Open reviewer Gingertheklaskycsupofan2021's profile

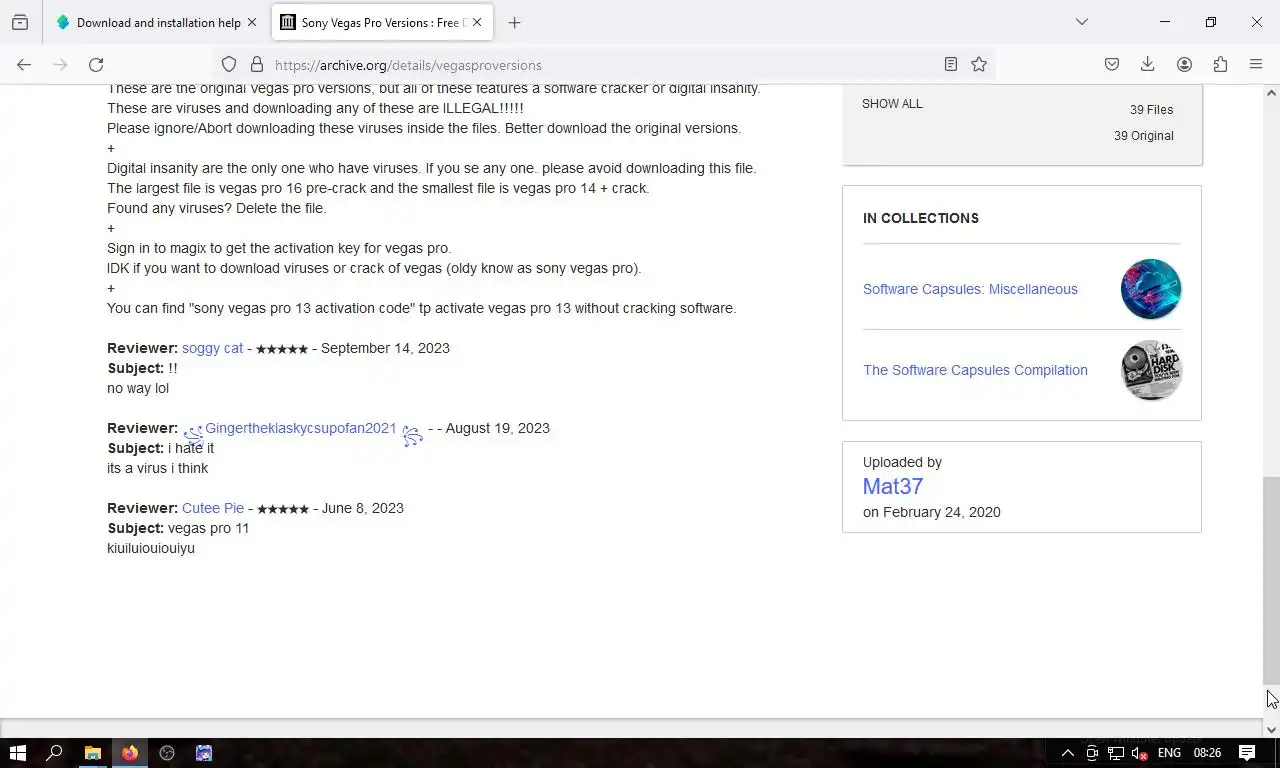(x=301, y=428)
